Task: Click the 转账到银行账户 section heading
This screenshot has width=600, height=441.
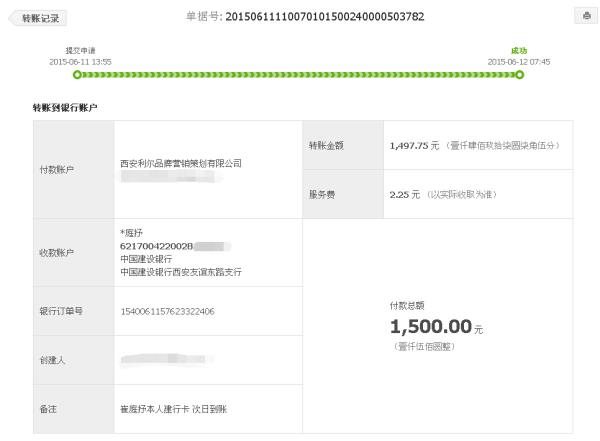Action: [x=65, y=108]
